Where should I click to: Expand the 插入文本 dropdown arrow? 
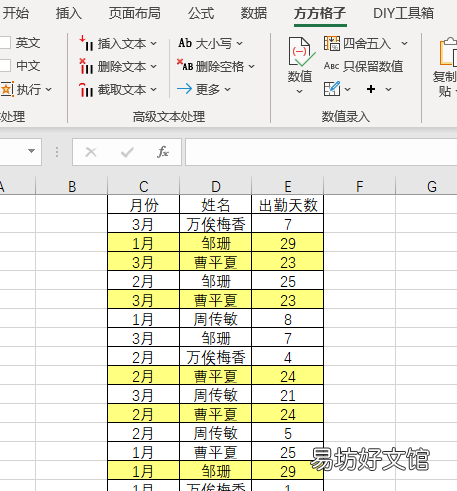tap(153, 43)
